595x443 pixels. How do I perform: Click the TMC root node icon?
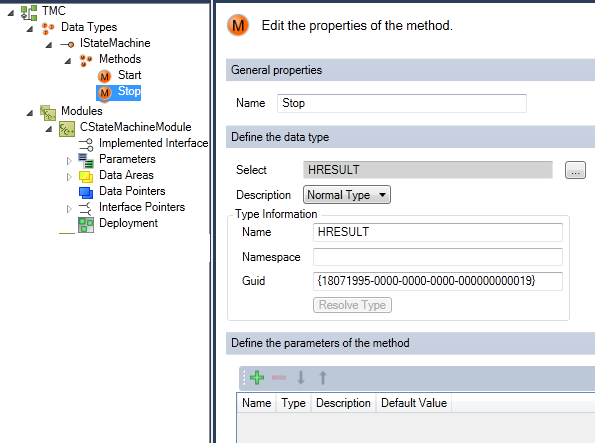coord(29,12)
